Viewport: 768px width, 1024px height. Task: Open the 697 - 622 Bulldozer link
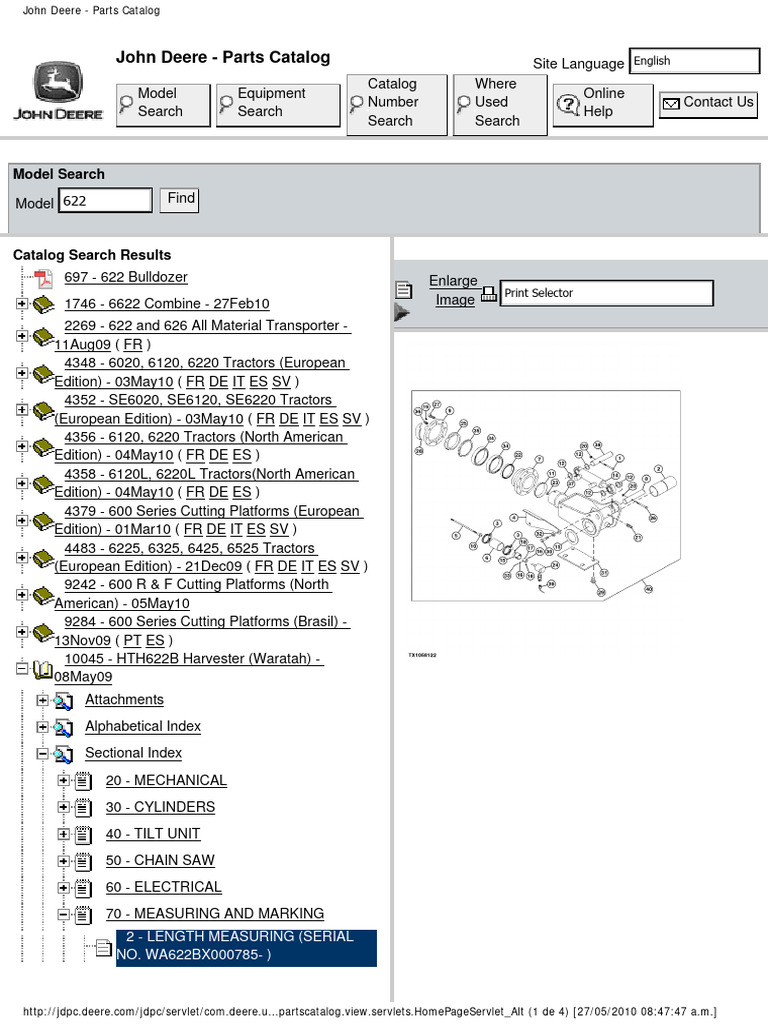coord(126,277)
